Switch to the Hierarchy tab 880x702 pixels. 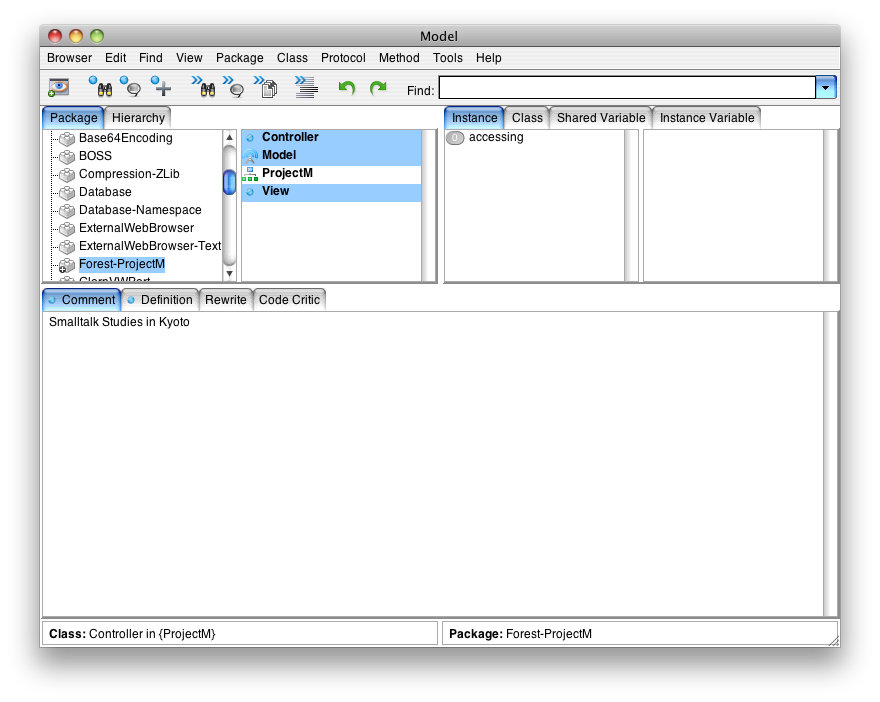pyautogui.click(x=138, y=118)
